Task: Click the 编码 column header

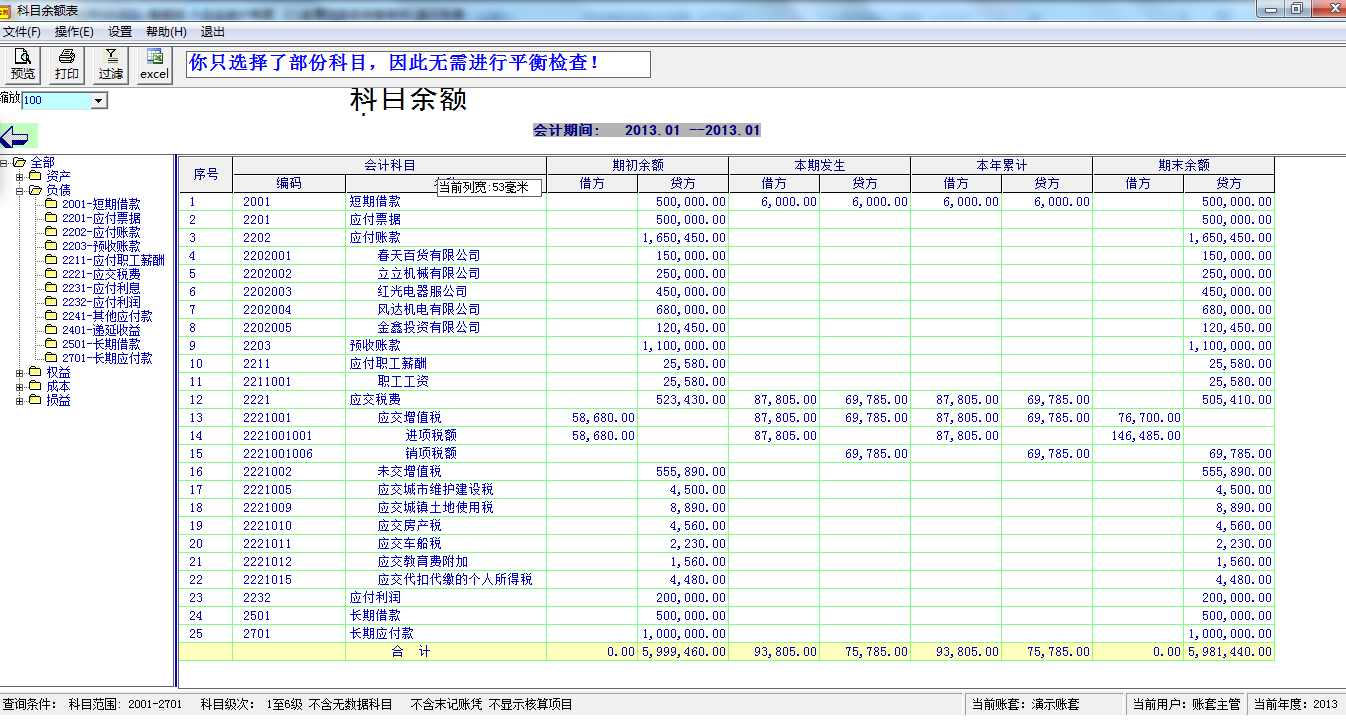Action: pos(289,184)
